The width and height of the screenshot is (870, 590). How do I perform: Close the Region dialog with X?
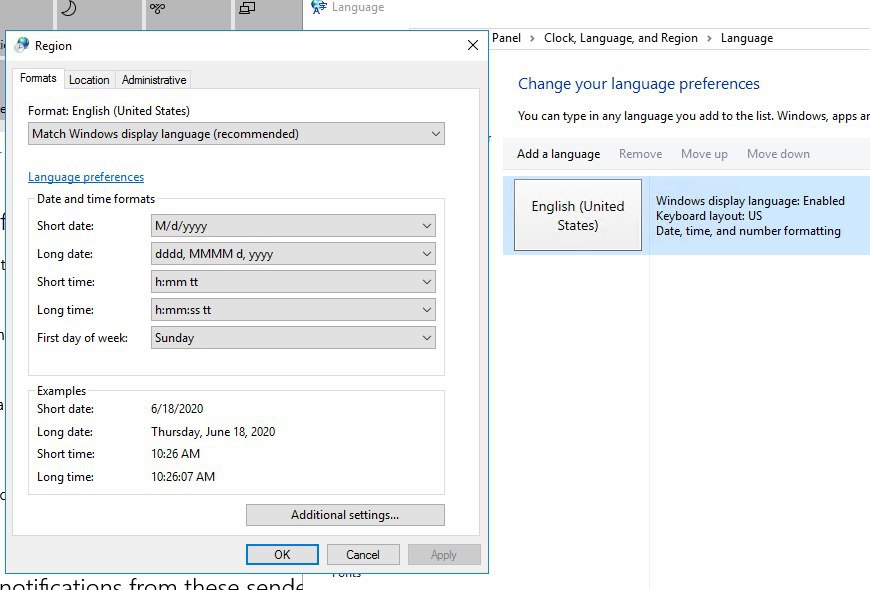tap(473, 46)
